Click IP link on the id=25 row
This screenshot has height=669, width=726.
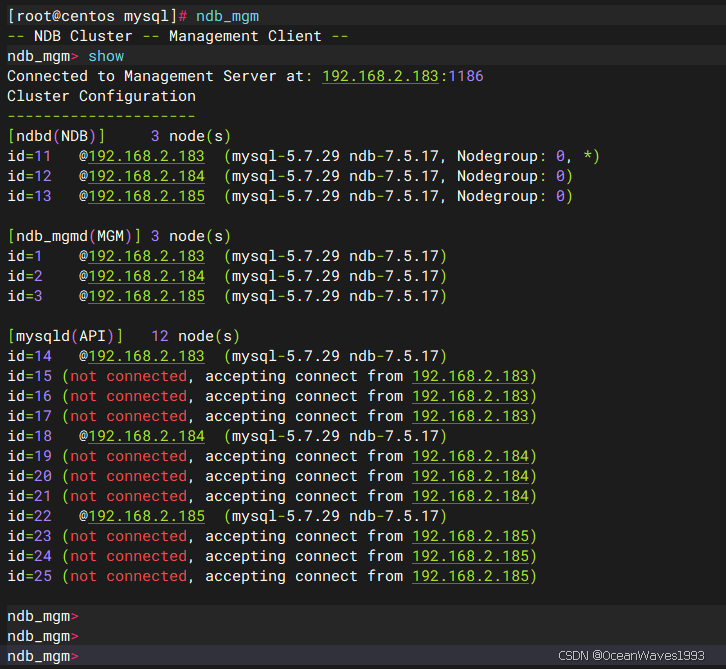470,576
